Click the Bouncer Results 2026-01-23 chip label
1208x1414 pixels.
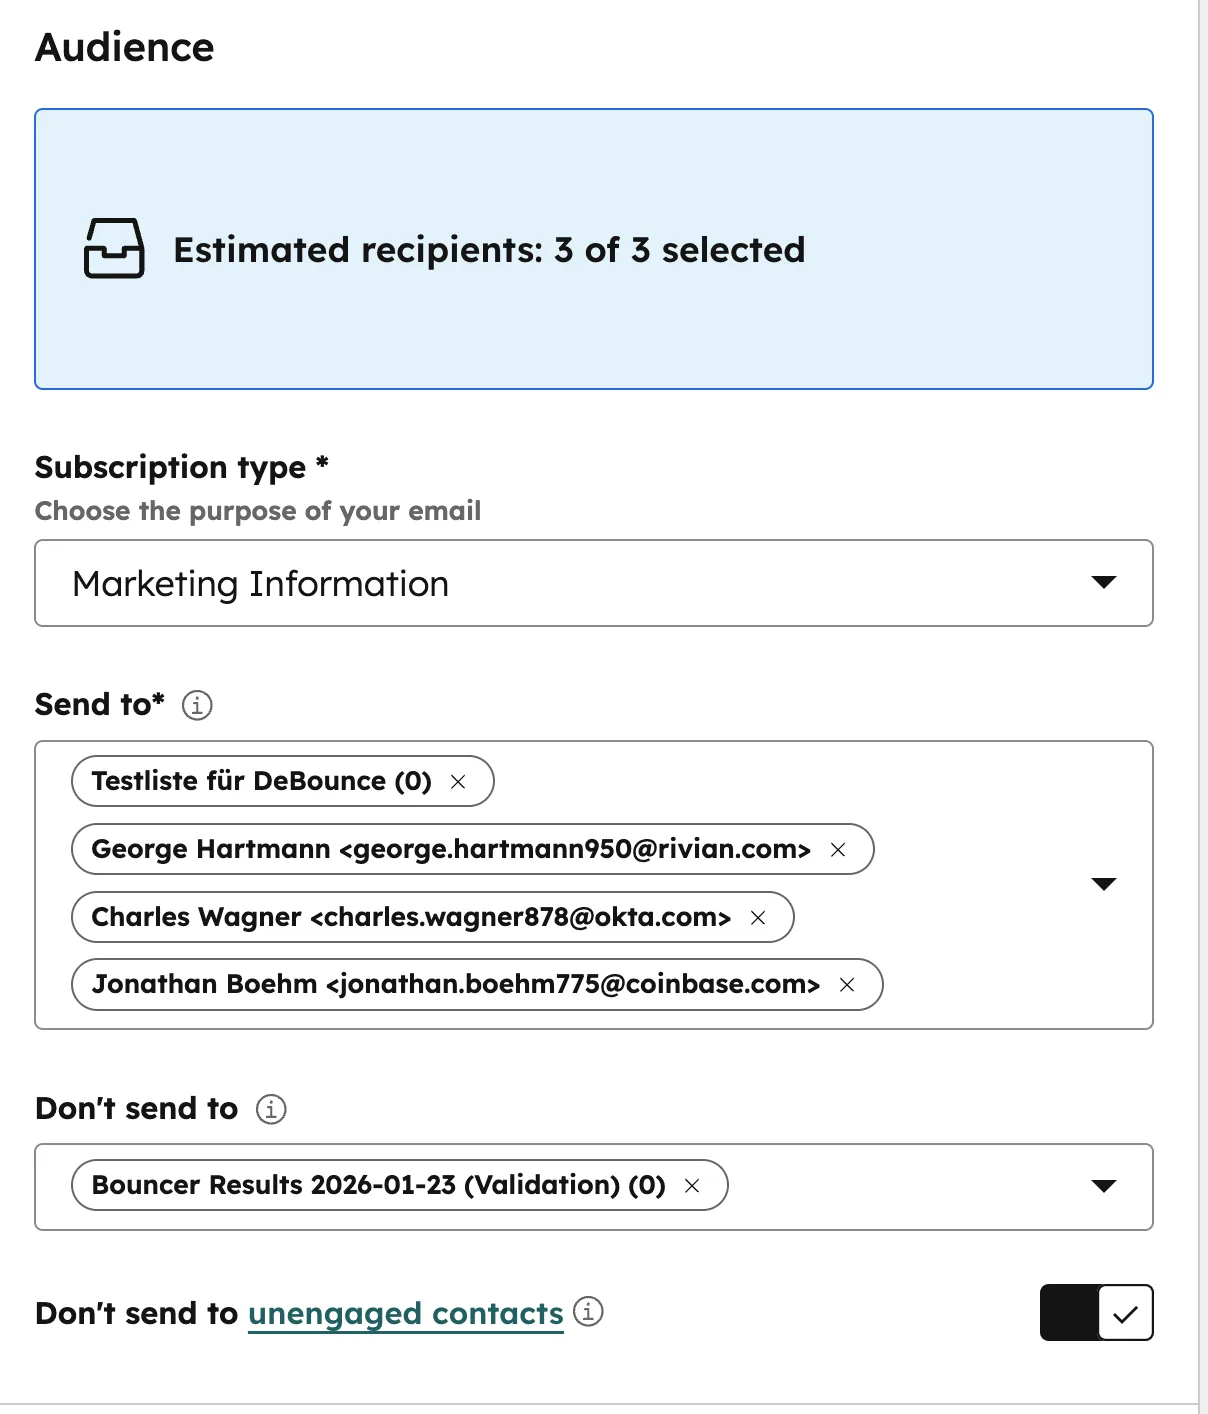378,1185
